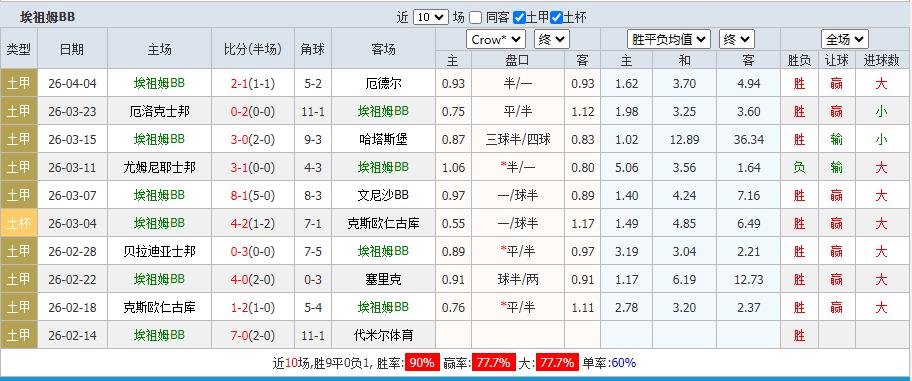Click the 赢率 77.7% badge
This screenshot has width=912, height=381.
click(x=494, y=363)
